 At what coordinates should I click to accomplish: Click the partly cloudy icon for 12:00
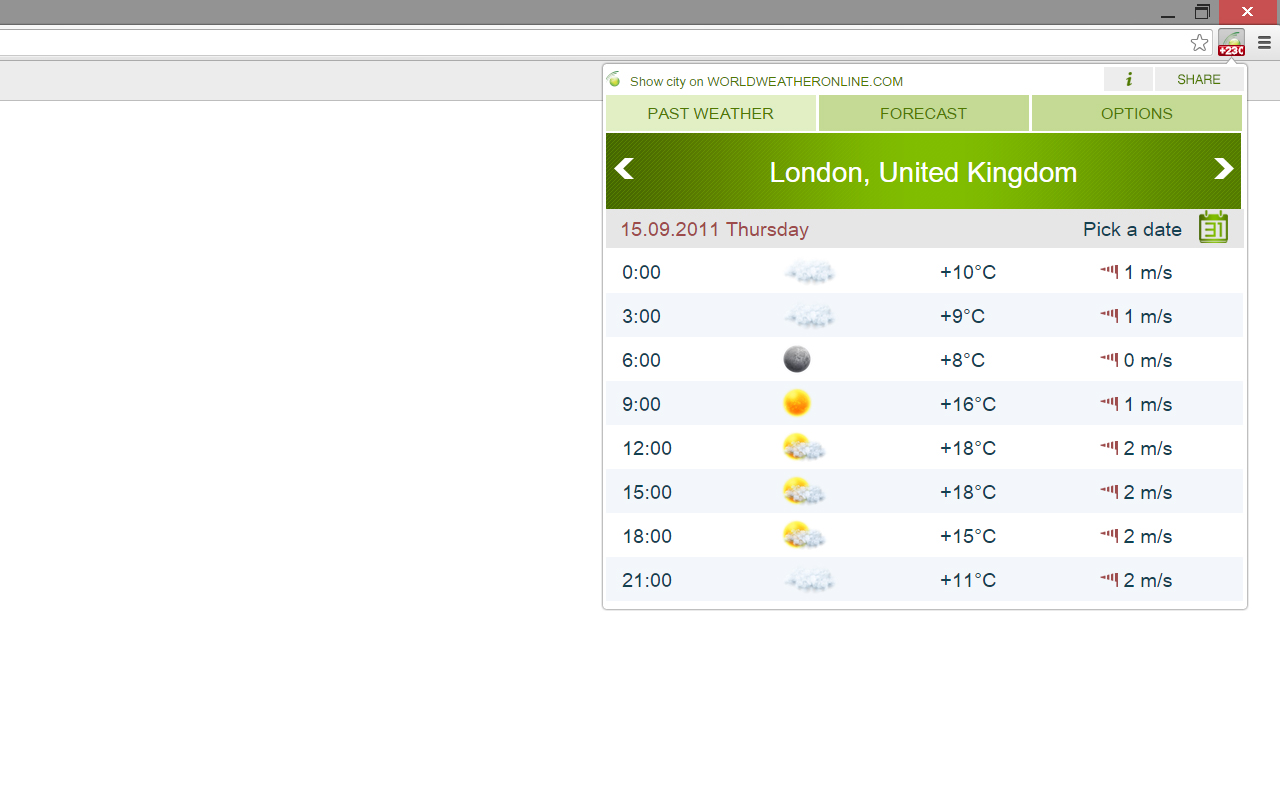(804, 447)
